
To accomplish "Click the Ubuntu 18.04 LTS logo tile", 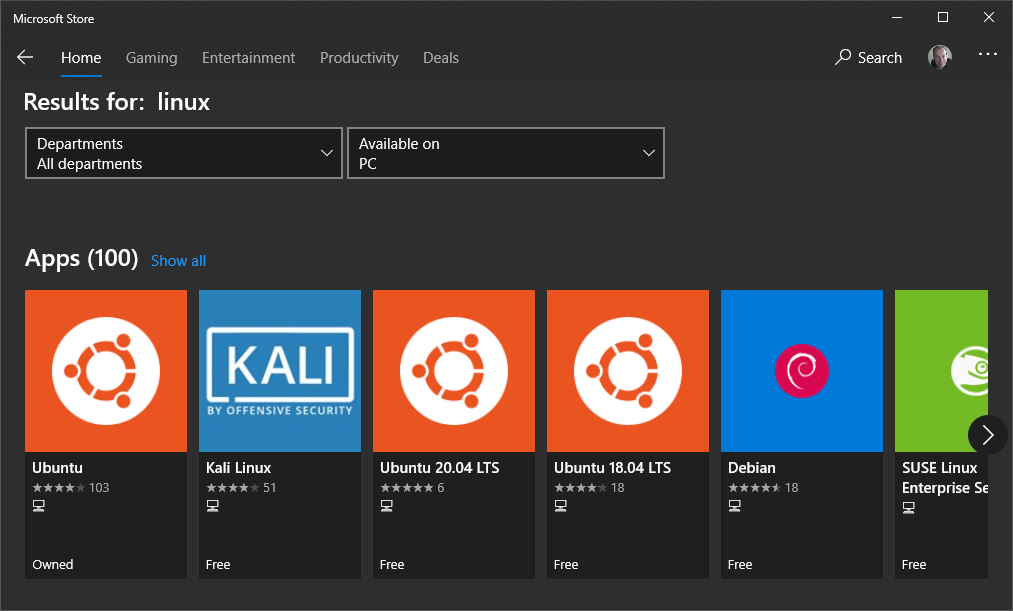I will tap(627, 370).
